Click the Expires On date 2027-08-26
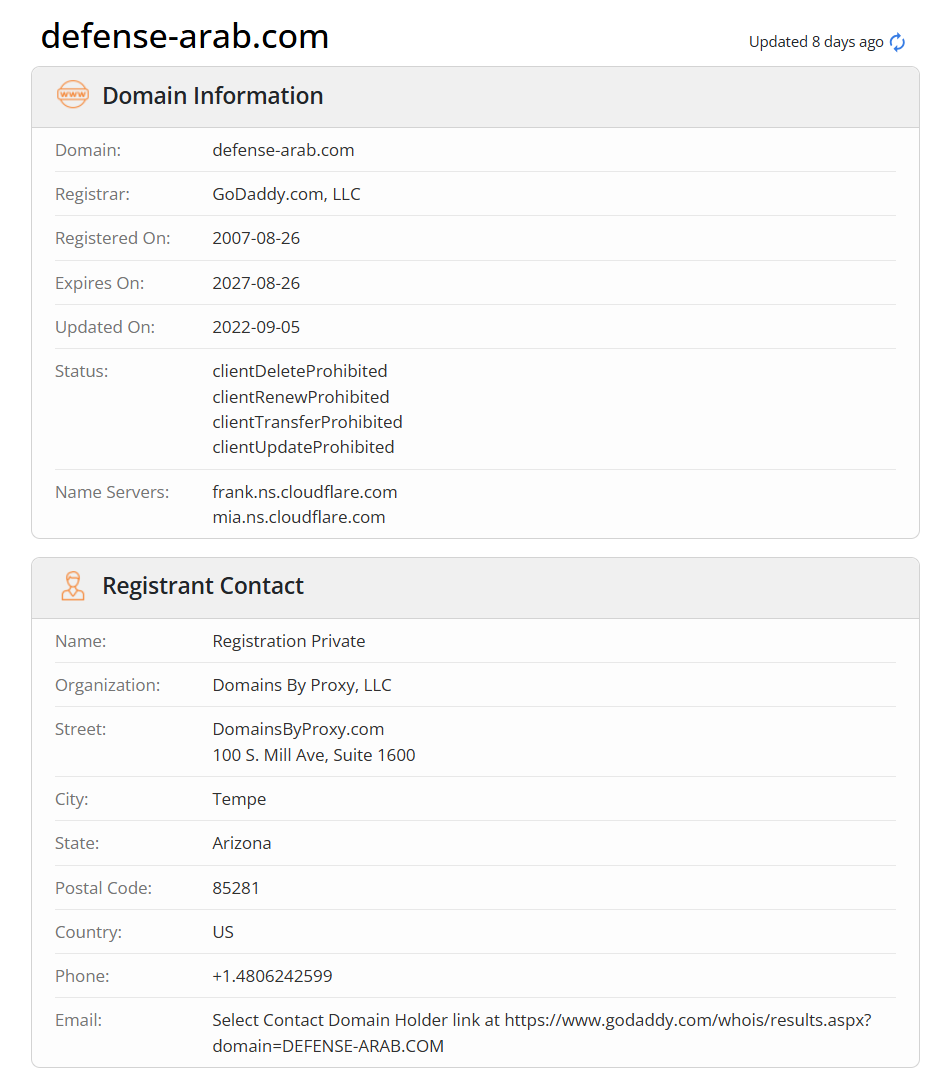The height and width of the screenshot is (1079, 937). tap(256, 283)
